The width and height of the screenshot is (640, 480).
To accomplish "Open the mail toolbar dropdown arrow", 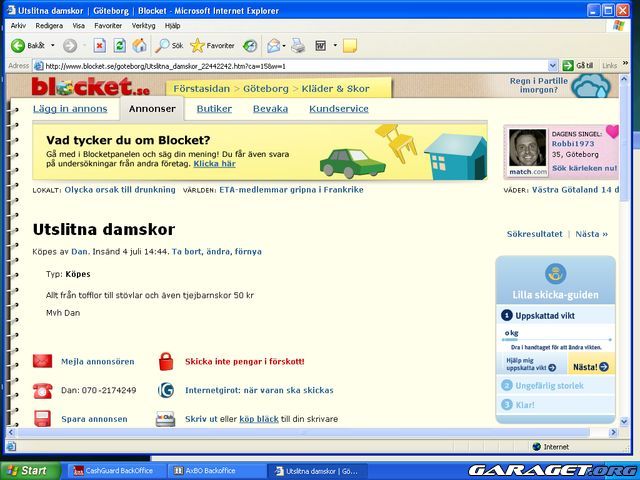I will 285,45.
